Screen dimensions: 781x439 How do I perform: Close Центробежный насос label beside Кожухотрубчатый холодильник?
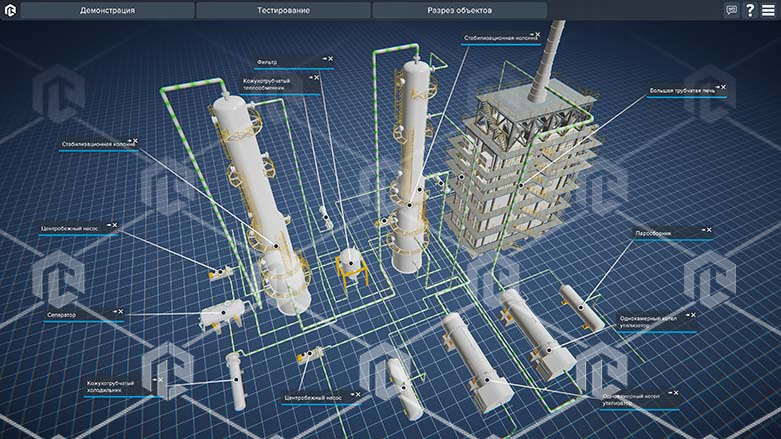point(358,394)
